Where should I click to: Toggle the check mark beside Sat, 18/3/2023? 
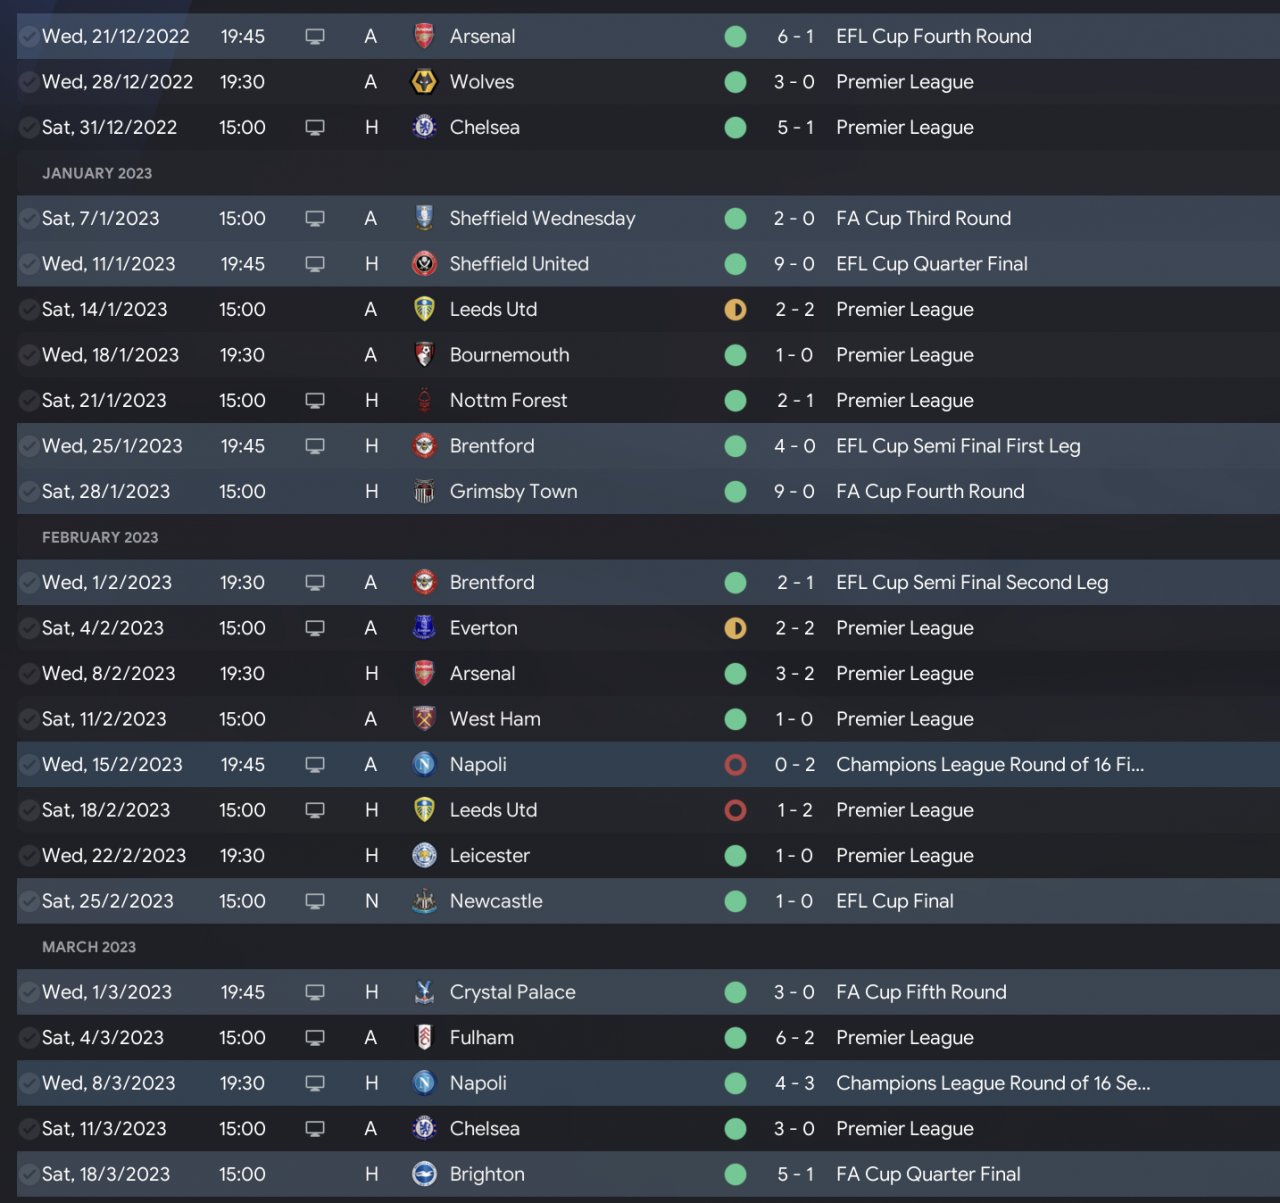30,1174
